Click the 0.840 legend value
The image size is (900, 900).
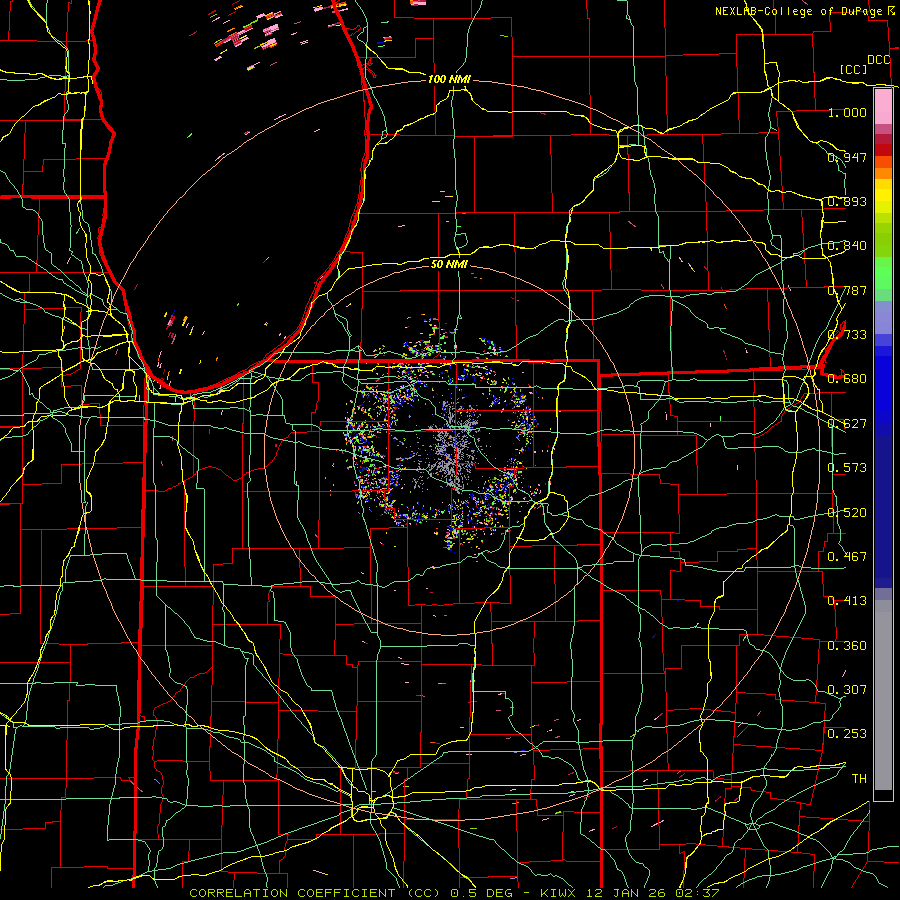point(847,246)
